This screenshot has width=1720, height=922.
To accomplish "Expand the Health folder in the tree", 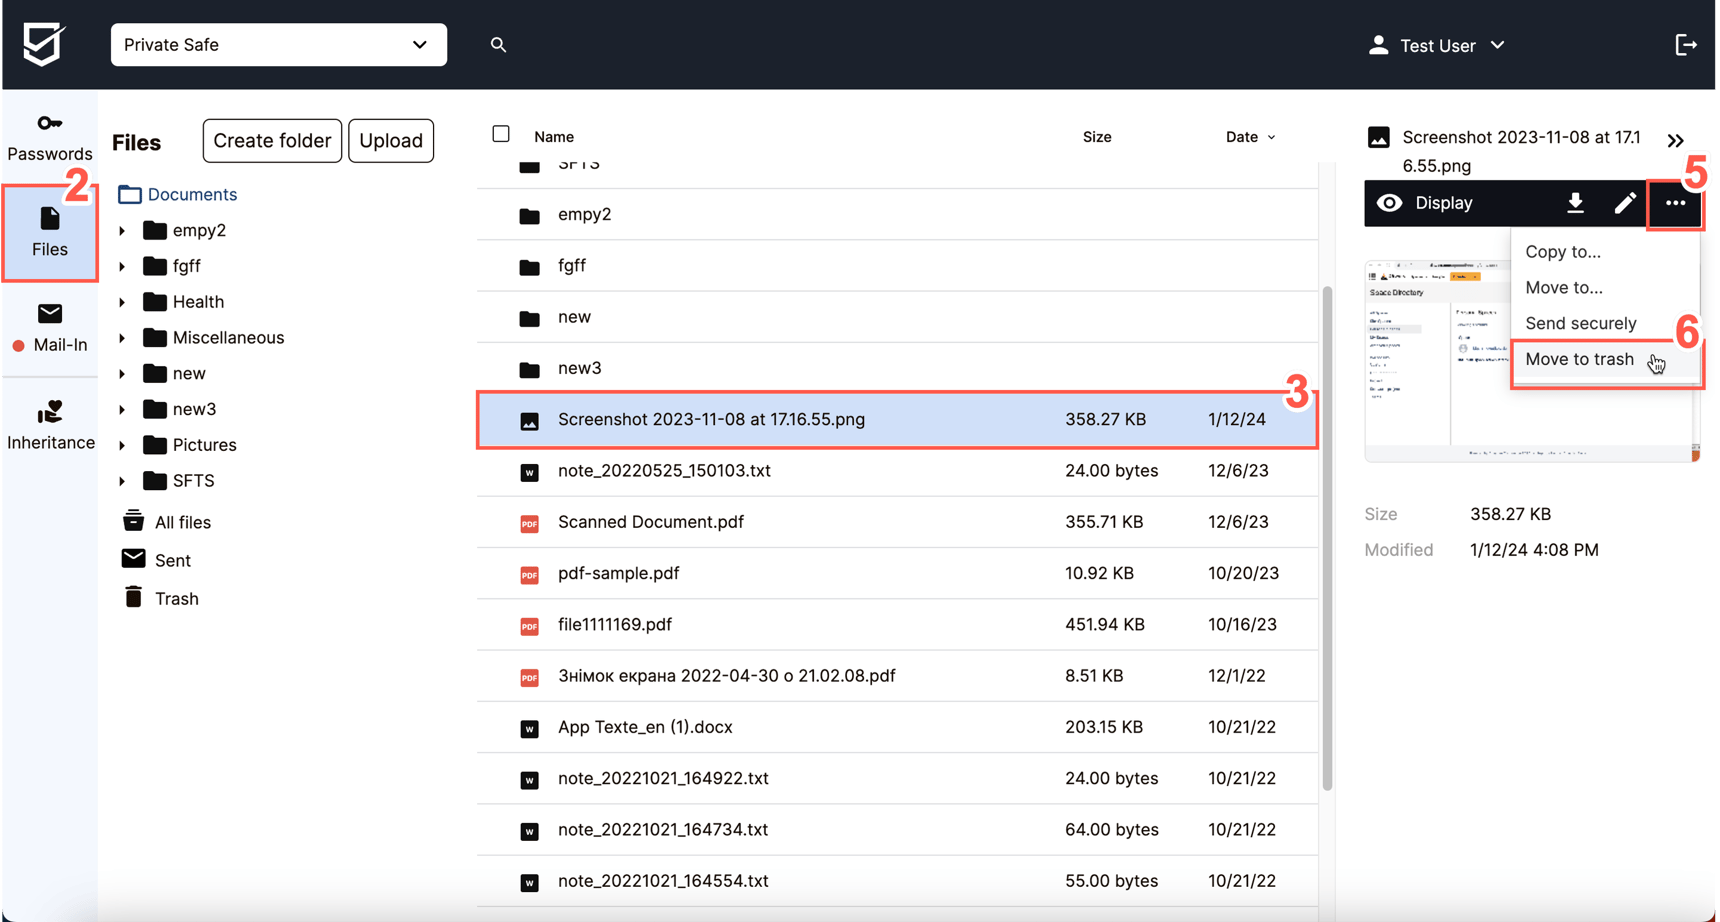I will pos(122,301).
